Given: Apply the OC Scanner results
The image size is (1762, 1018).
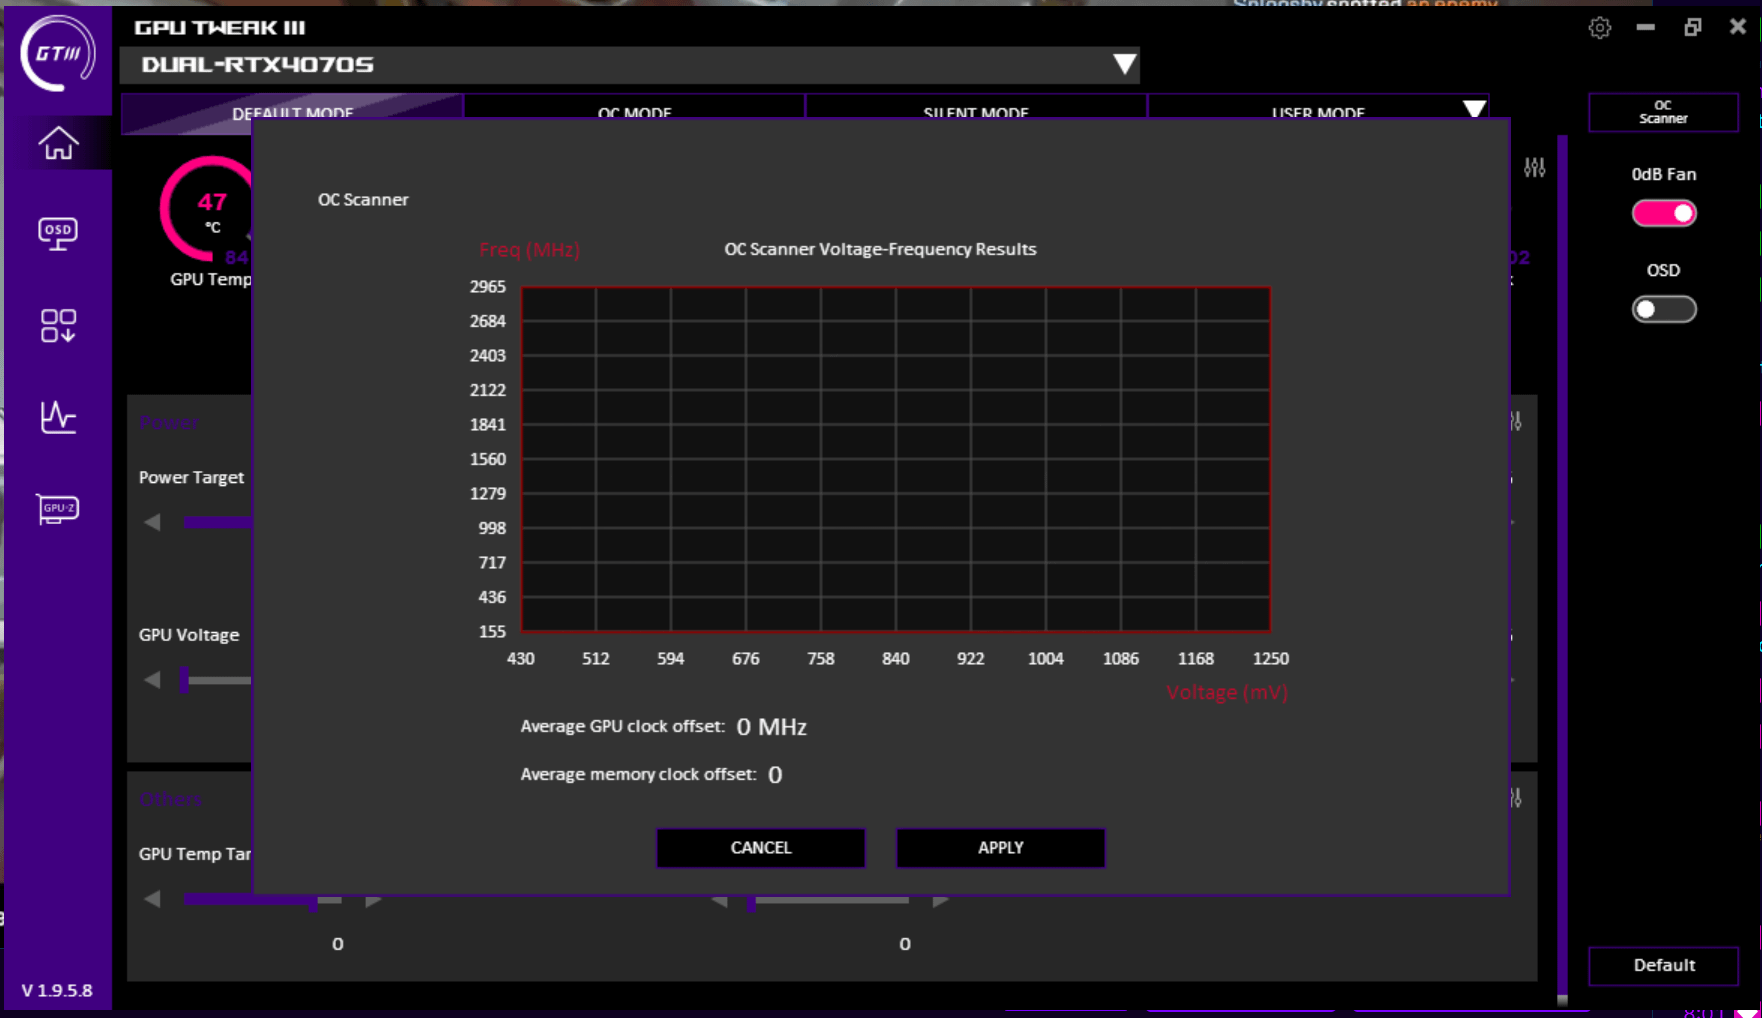Looking at the screenshot, I should click(x=1001, y=848).
